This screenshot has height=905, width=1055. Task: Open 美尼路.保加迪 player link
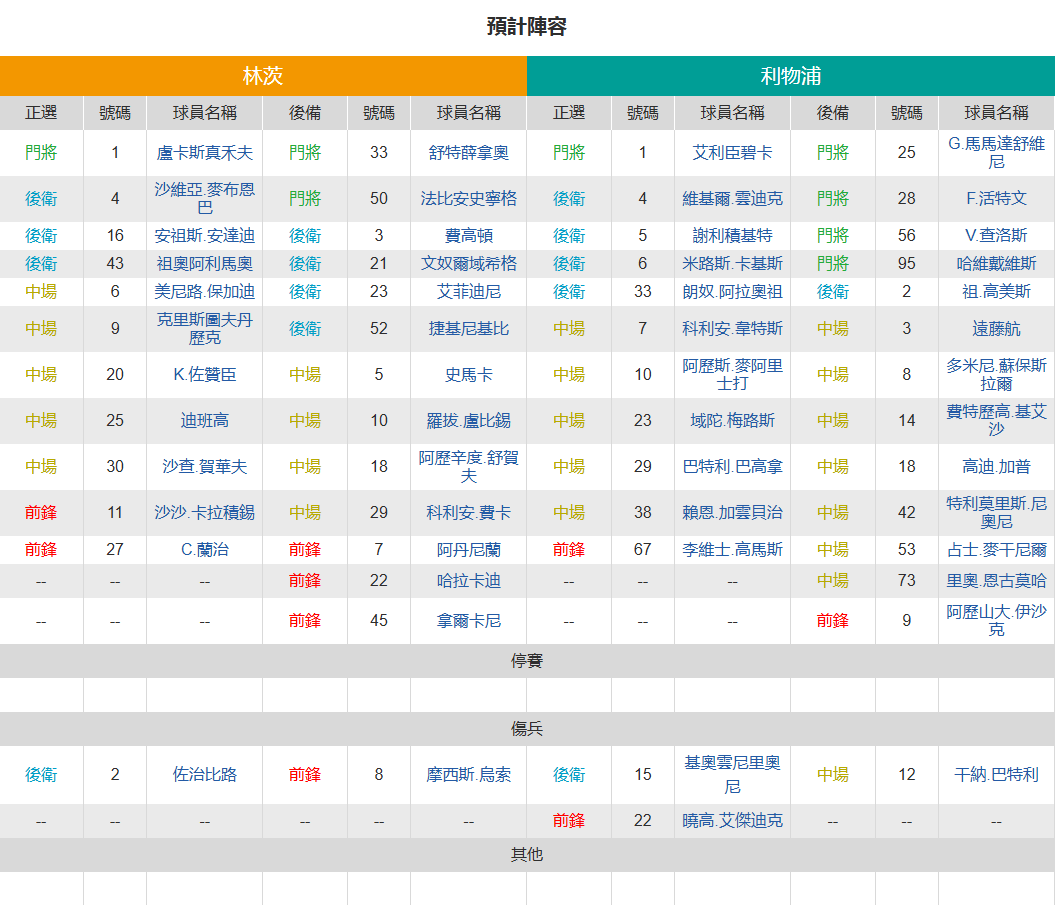[x=205, y=291]
